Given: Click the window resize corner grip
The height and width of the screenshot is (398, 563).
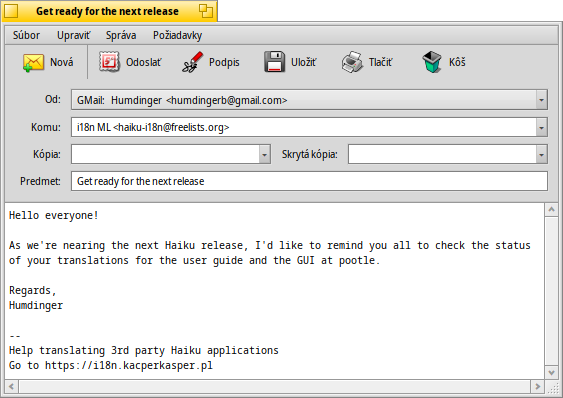Looking at the screenshot, I should [552, 387].
